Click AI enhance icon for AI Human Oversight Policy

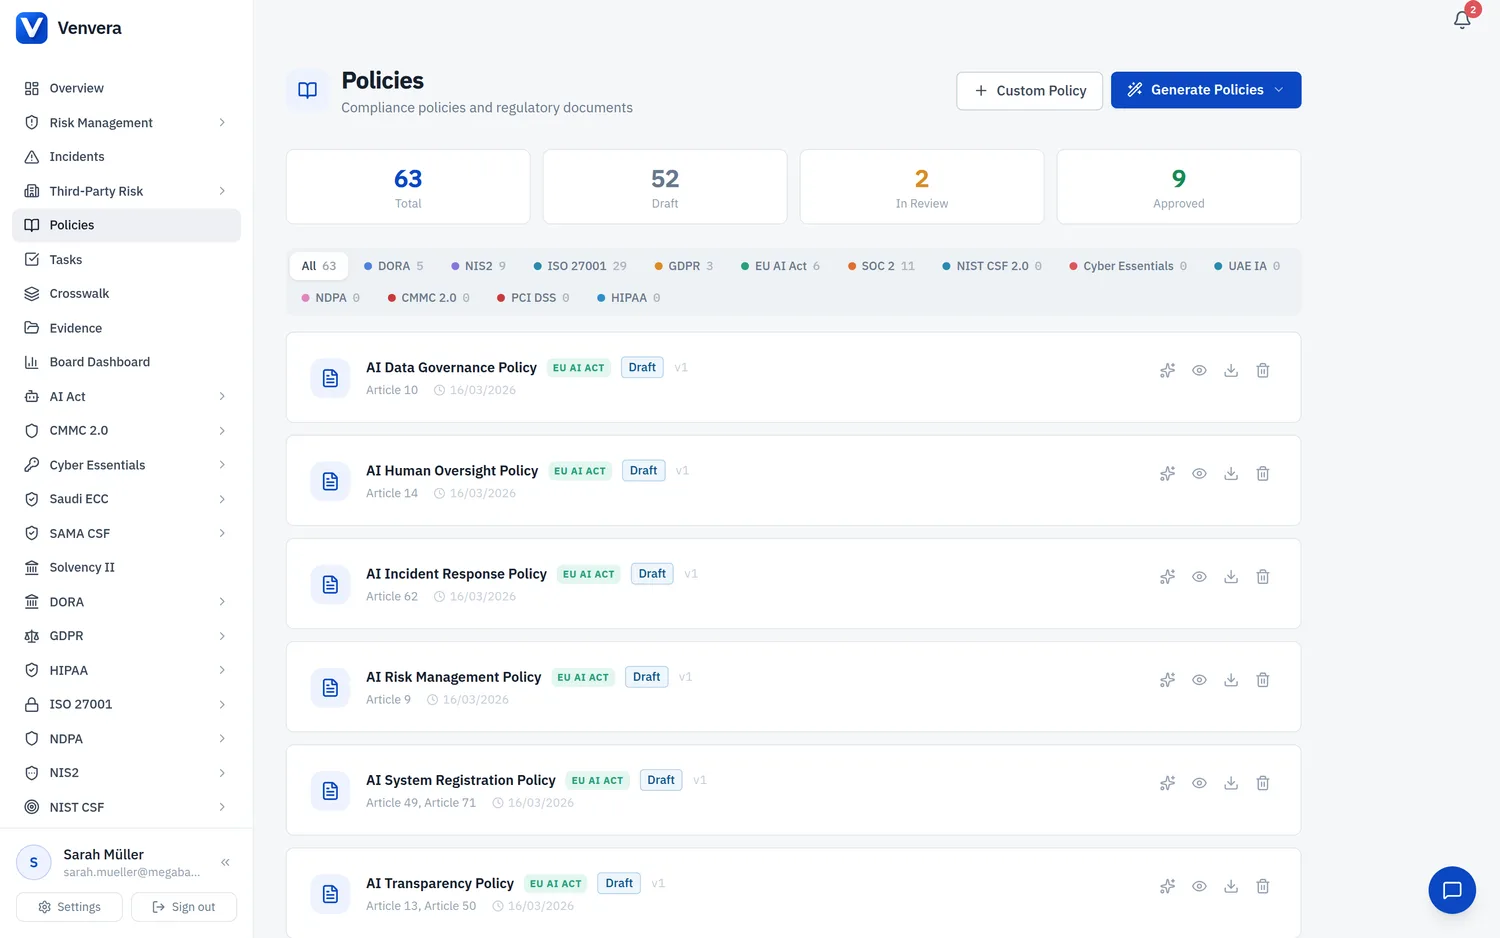1167,474
